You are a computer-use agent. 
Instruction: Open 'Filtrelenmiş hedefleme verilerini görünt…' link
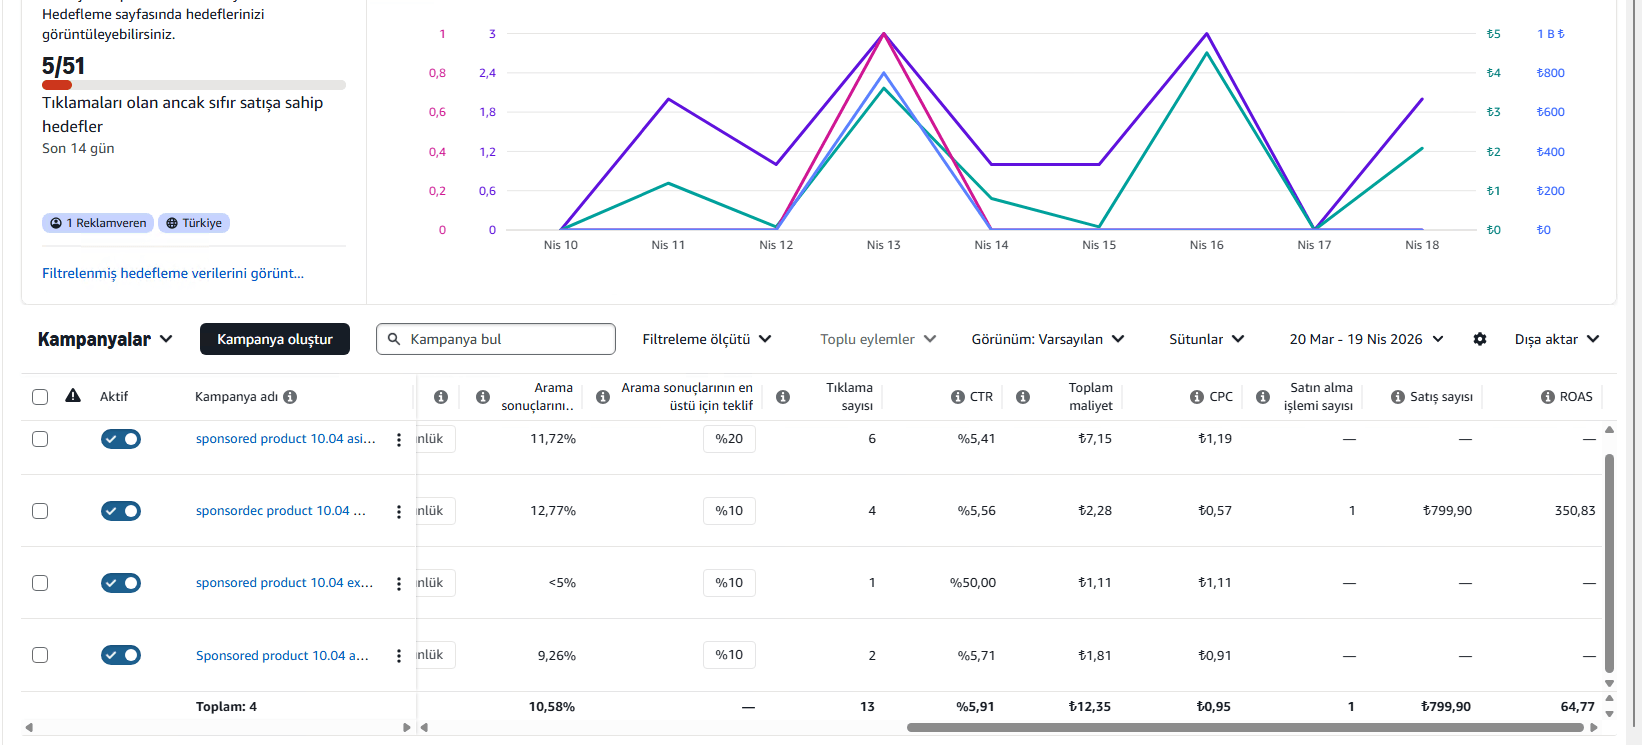(173, 273)
